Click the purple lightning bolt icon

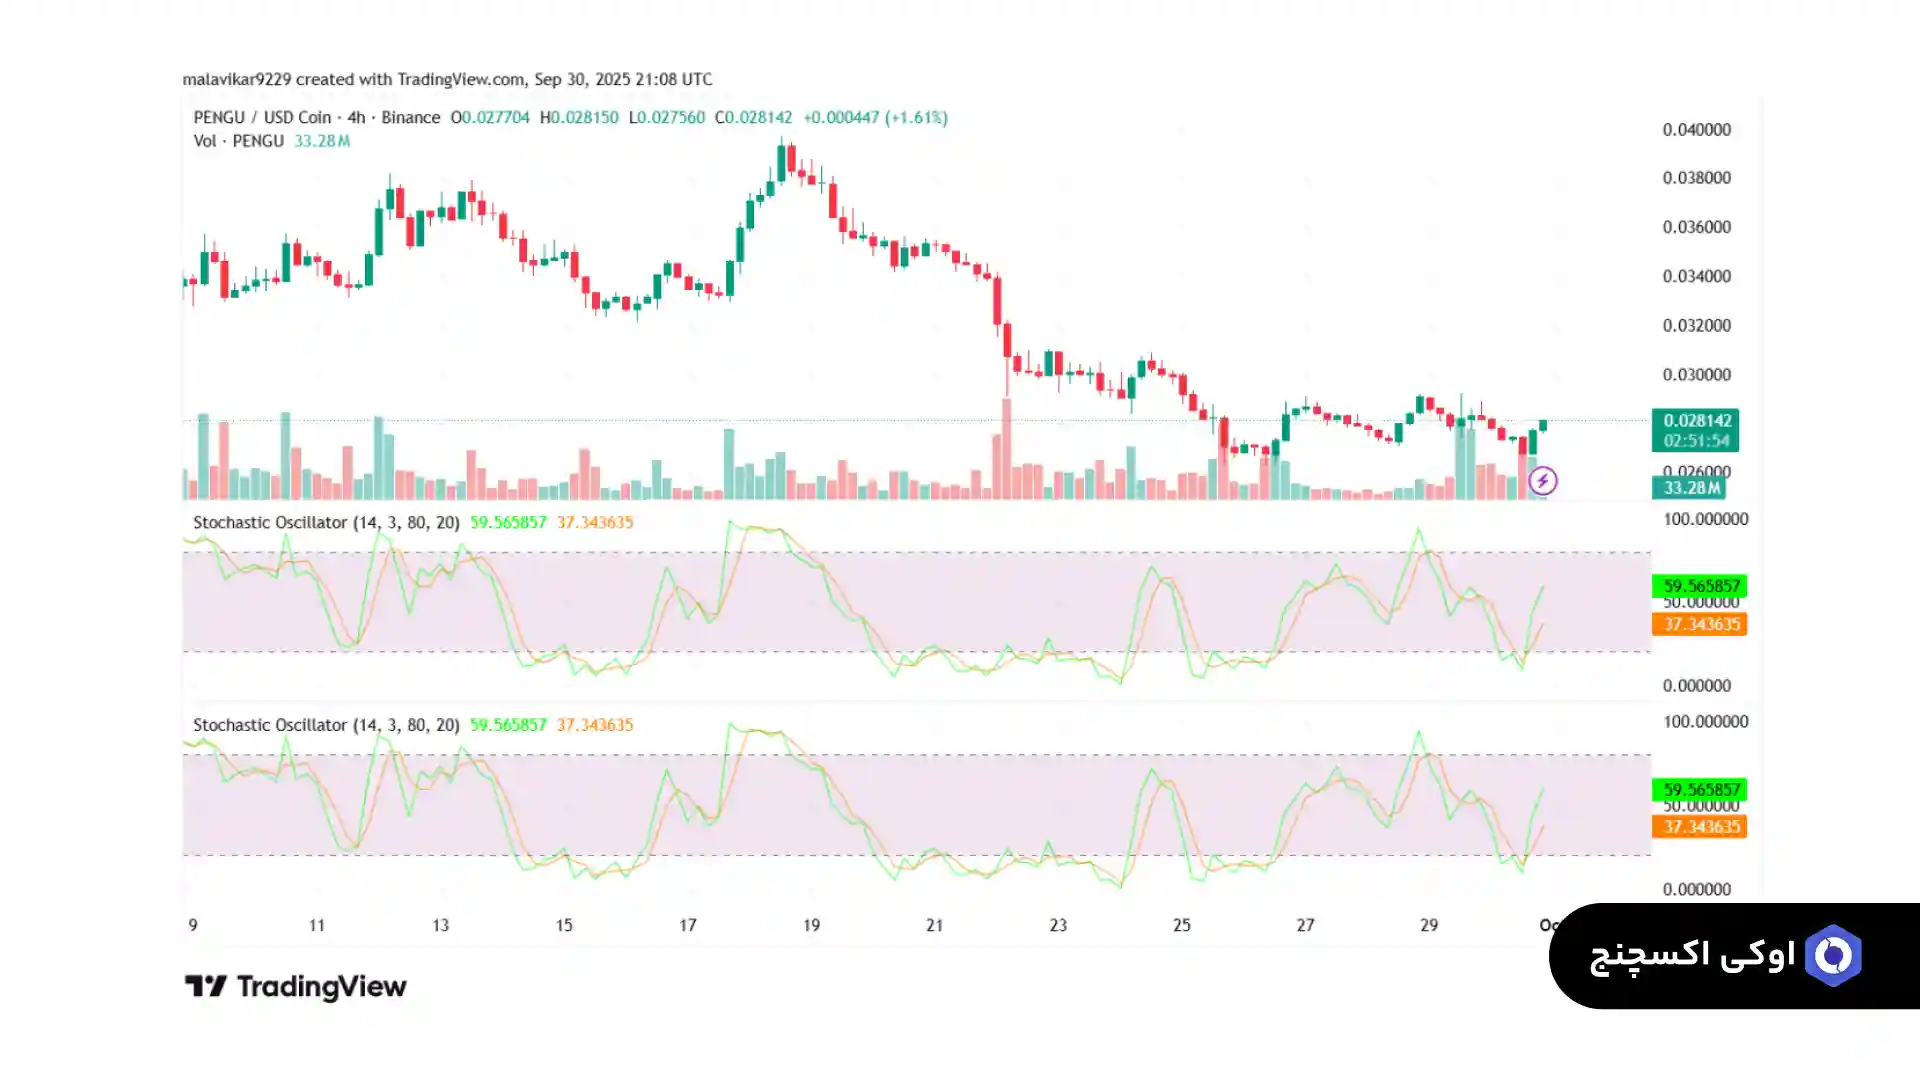click(1542, 481)
